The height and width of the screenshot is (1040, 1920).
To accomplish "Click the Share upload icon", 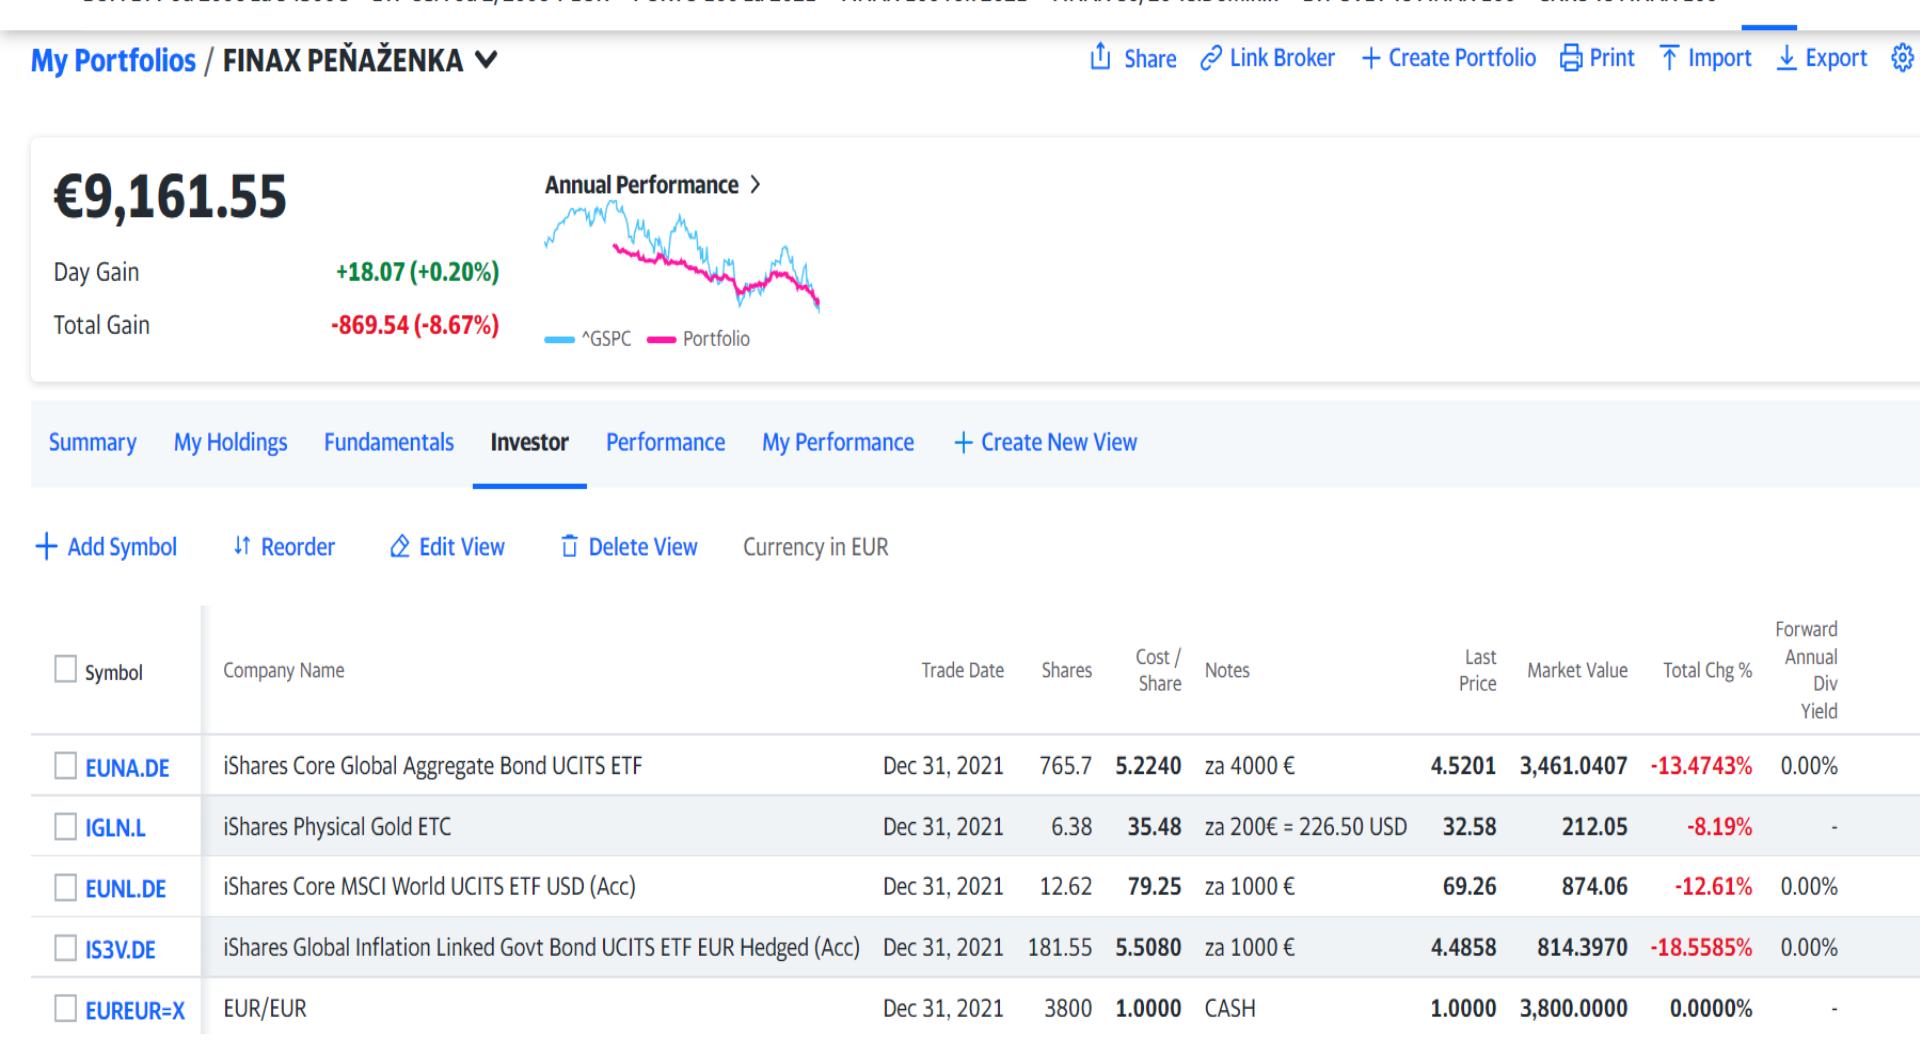I will [1100, 57].
